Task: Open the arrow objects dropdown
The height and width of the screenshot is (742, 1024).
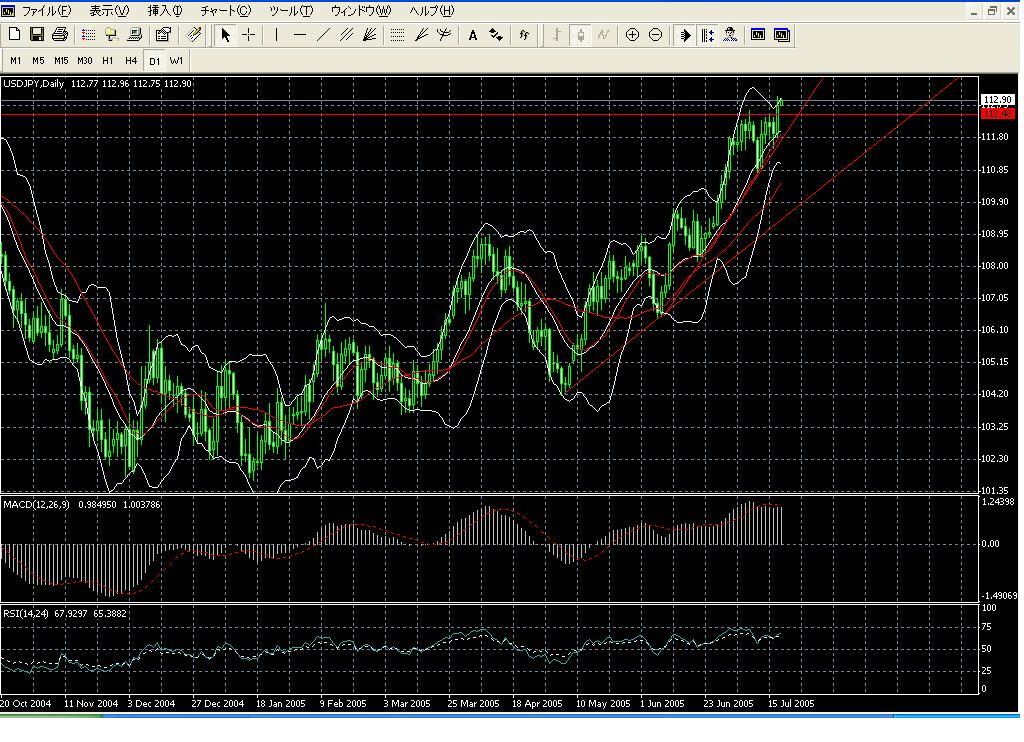Action: pyautogui.click(x=494, y=35)
